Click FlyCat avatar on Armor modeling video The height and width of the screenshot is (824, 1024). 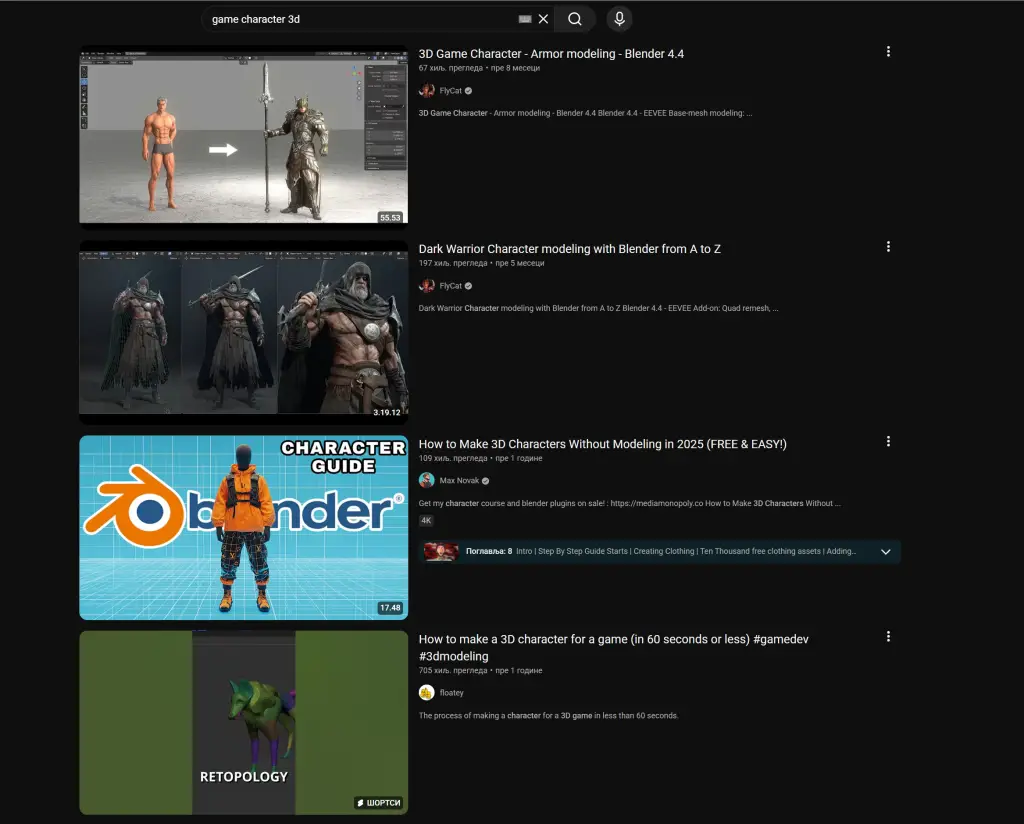coord(427,90)
